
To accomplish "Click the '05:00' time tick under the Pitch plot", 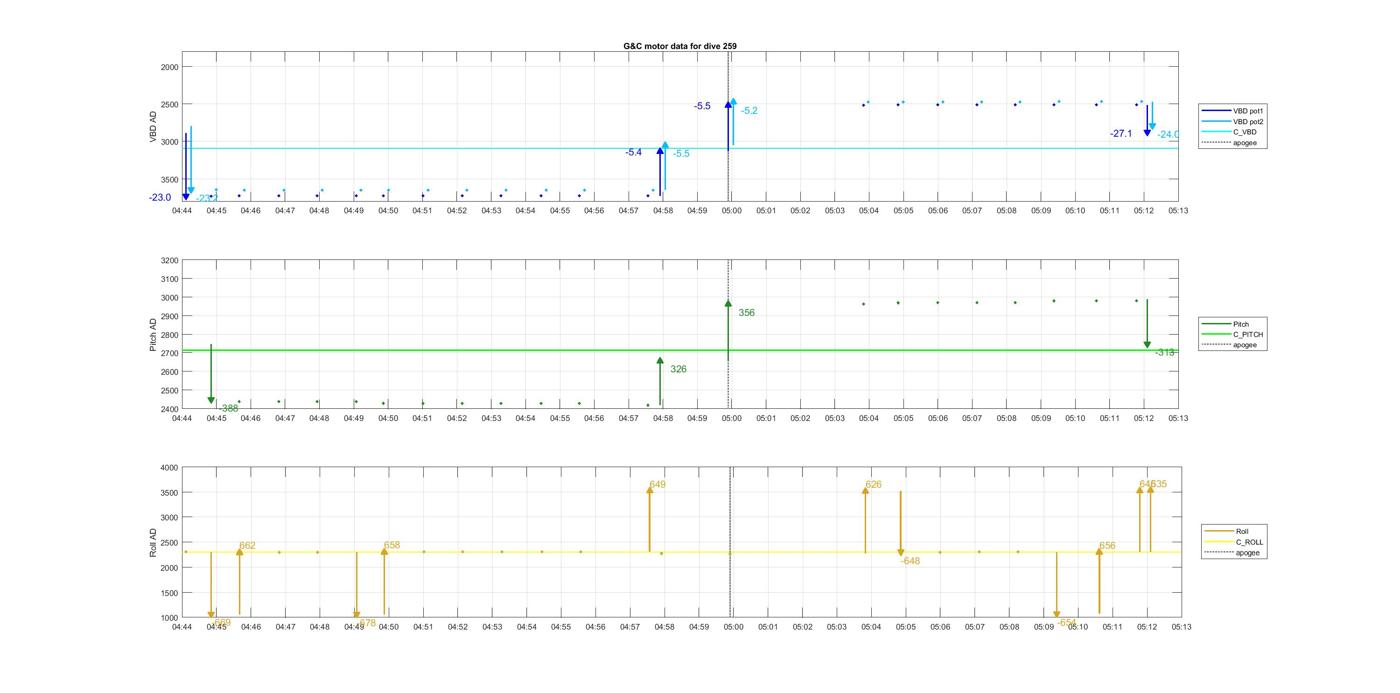I will (x=731, y=418).
